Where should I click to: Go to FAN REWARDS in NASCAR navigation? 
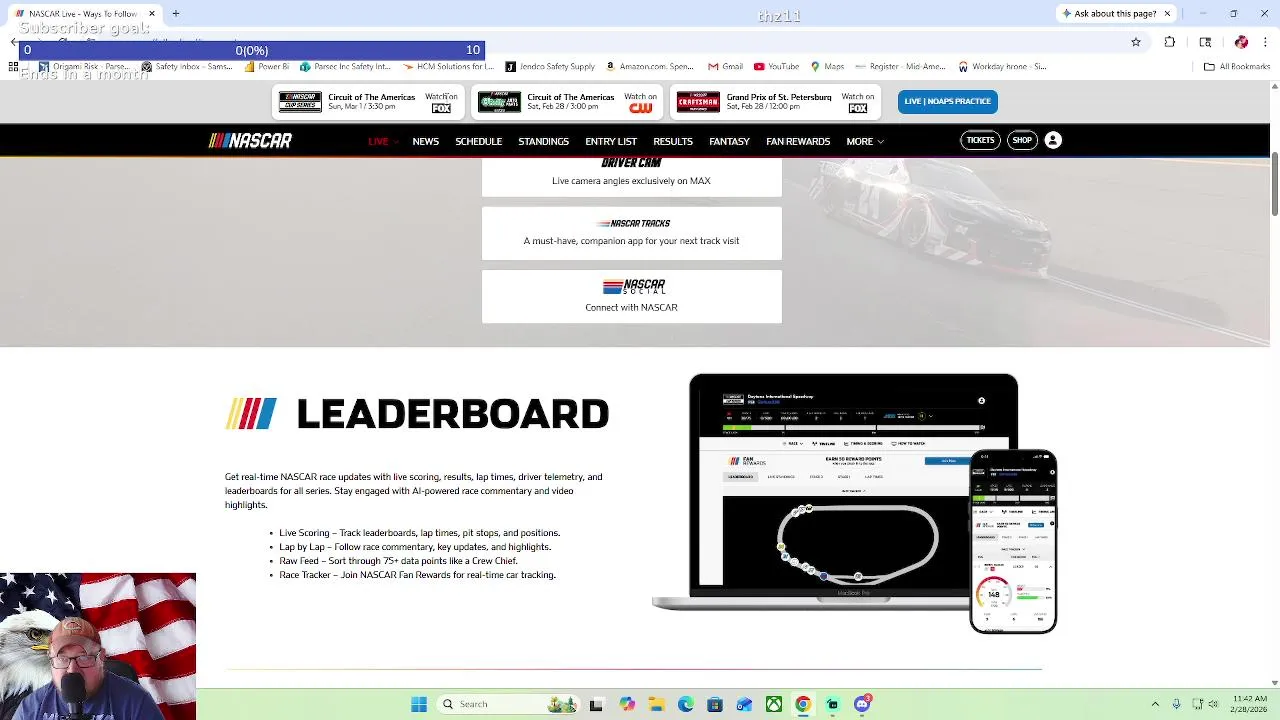tap(798, 142)
